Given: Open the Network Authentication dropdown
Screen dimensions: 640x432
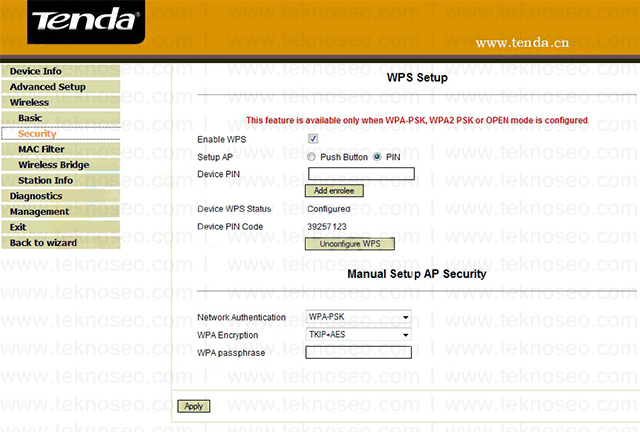Looking at the screenshot, I should 358,317.
